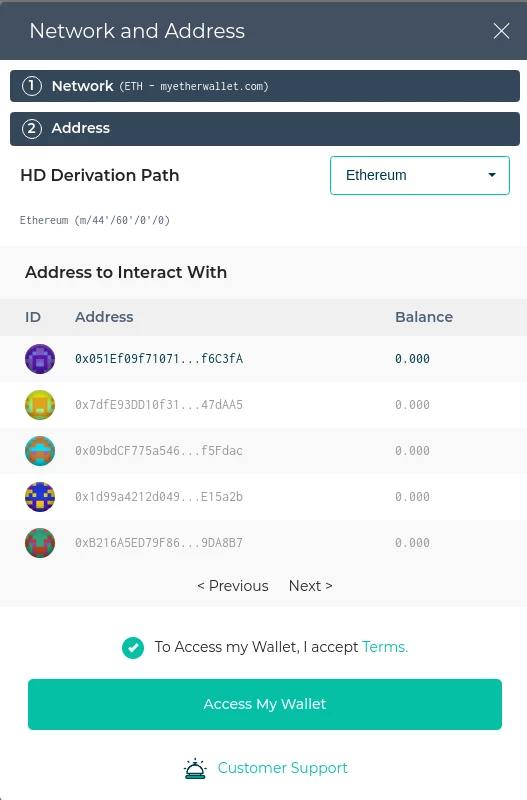This screenshot has width=527, height=800.
Task: Go to Previous page of addresses
Action: point(233,586)
